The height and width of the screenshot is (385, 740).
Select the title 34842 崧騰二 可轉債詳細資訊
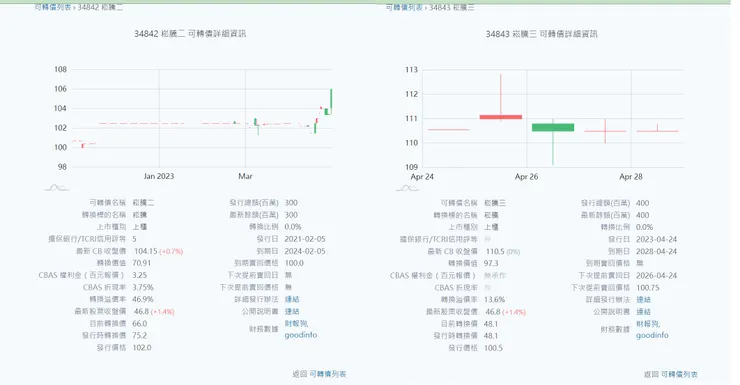(x=190, y=34)
